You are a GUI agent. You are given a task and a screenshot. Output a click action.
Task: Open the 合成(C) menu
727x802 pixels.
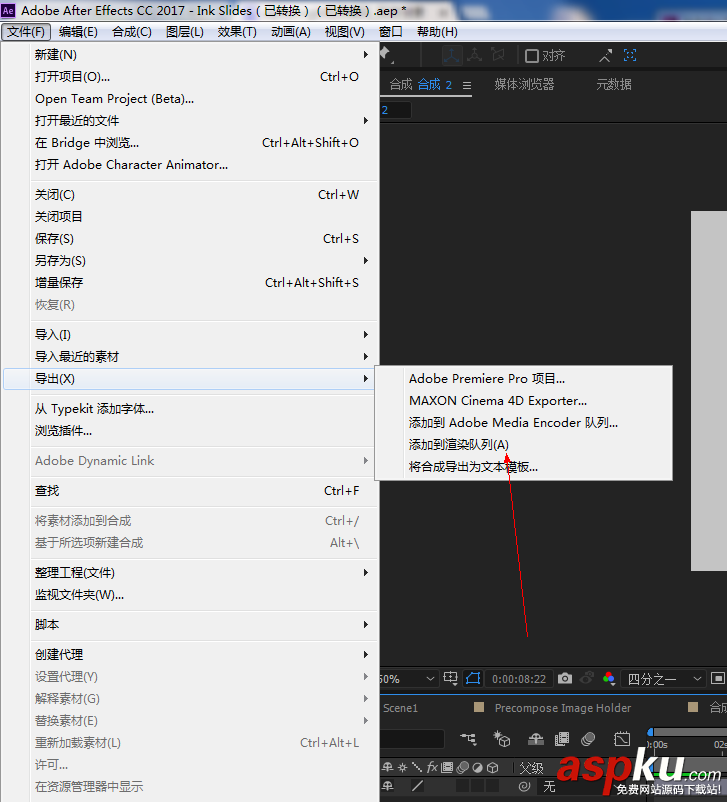(131, 32)
